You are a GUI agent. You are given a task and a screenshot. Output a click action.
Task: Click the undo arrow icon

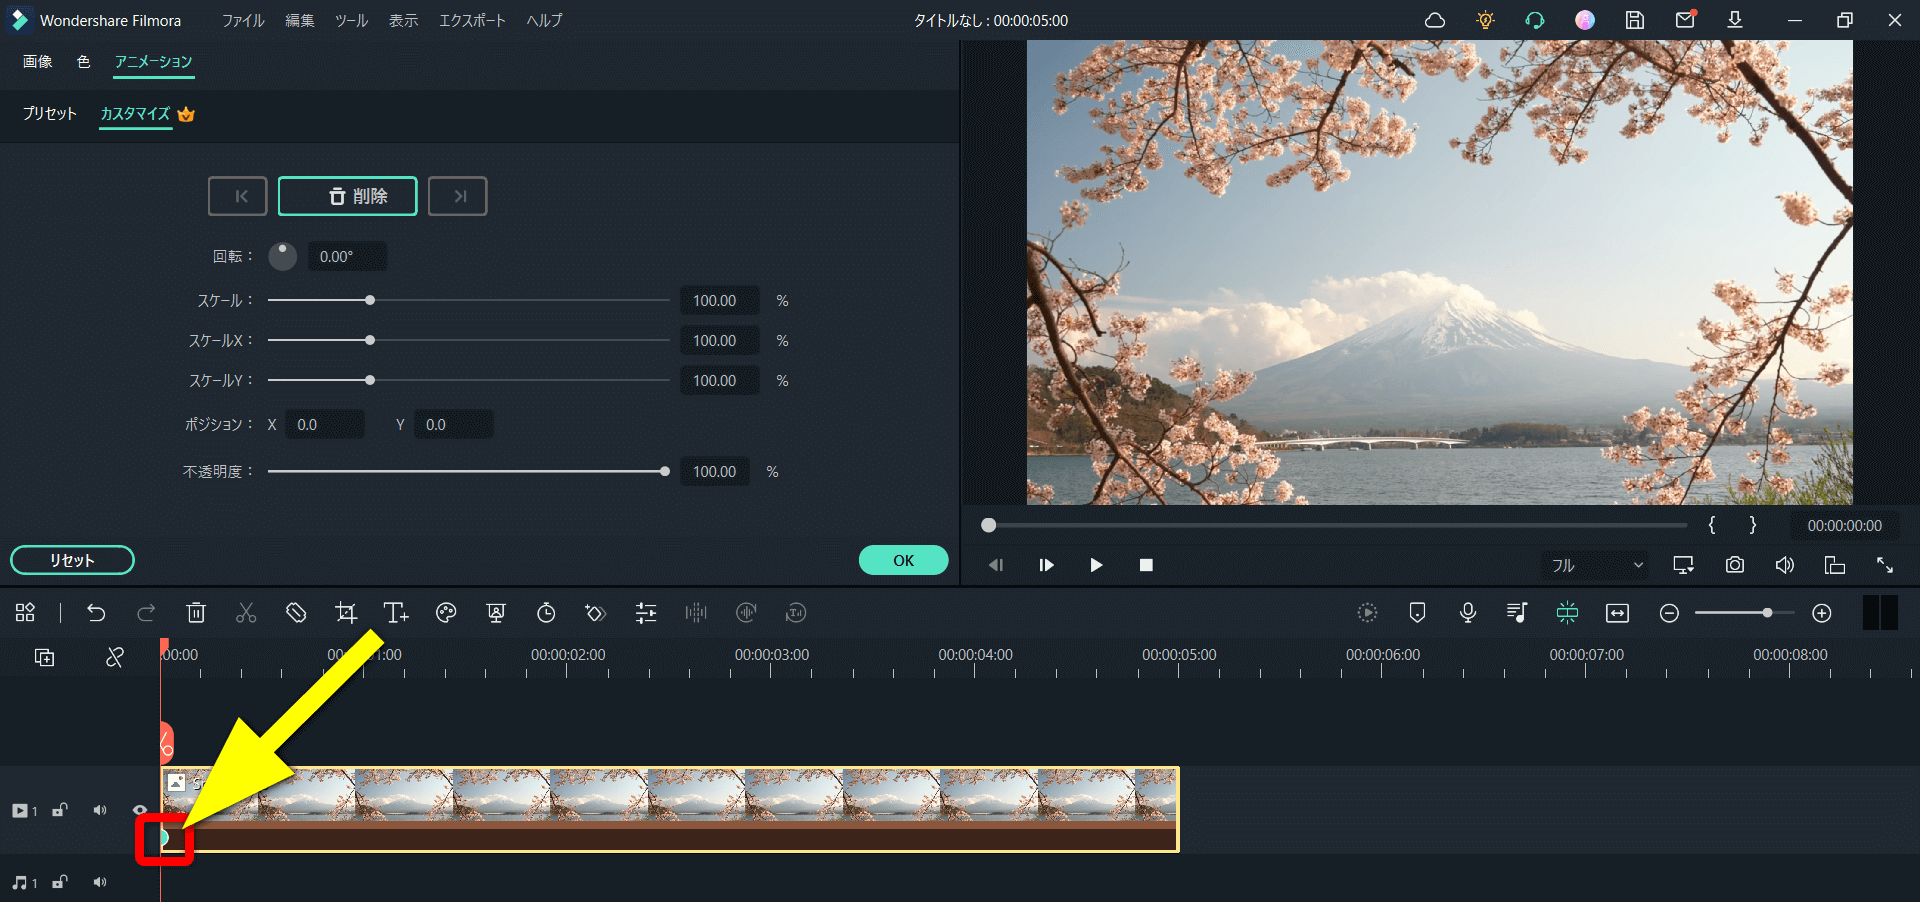tap(96, 613)
